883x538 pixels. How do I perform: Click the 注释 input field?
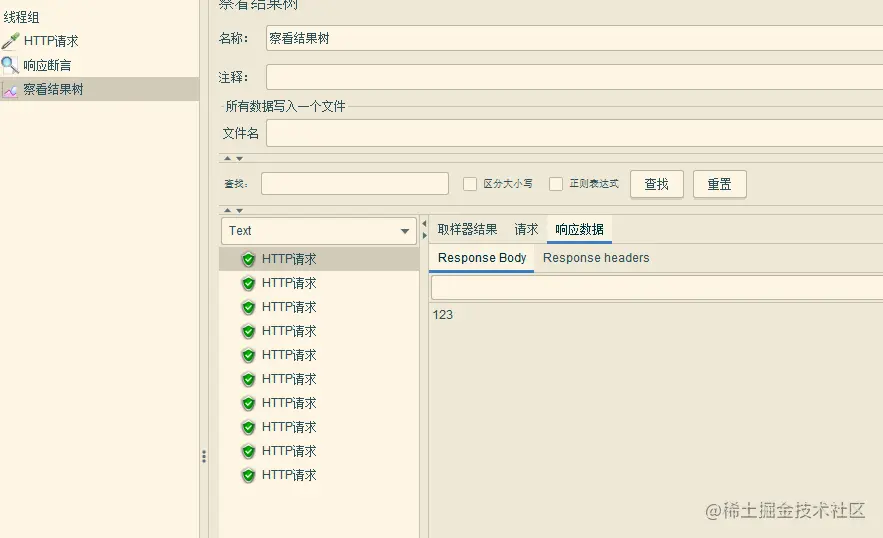click(x=574, y=77)
